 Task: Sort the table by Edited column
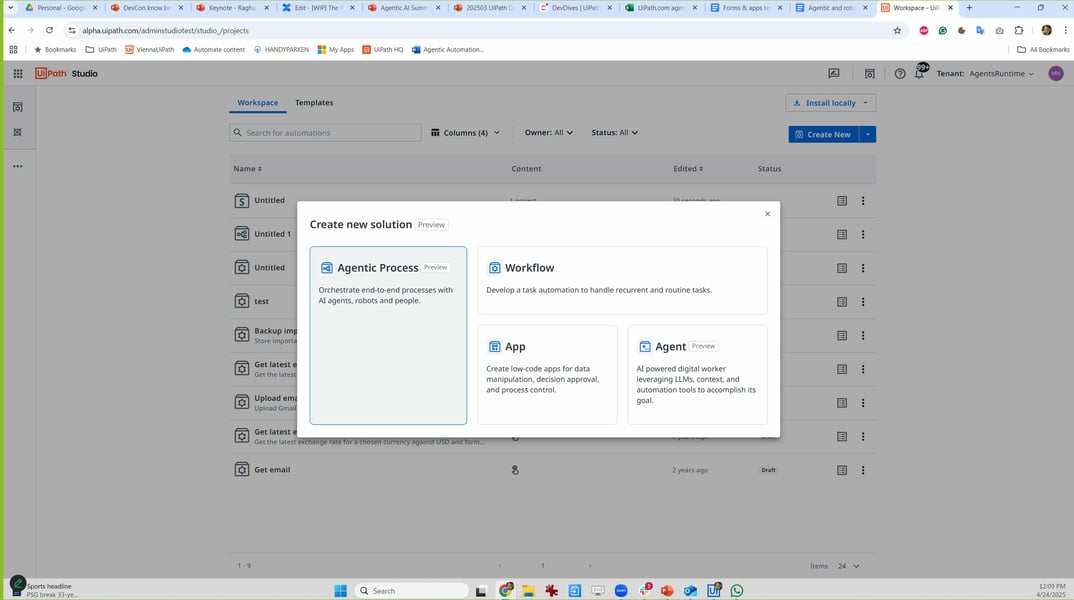[688, 168]
